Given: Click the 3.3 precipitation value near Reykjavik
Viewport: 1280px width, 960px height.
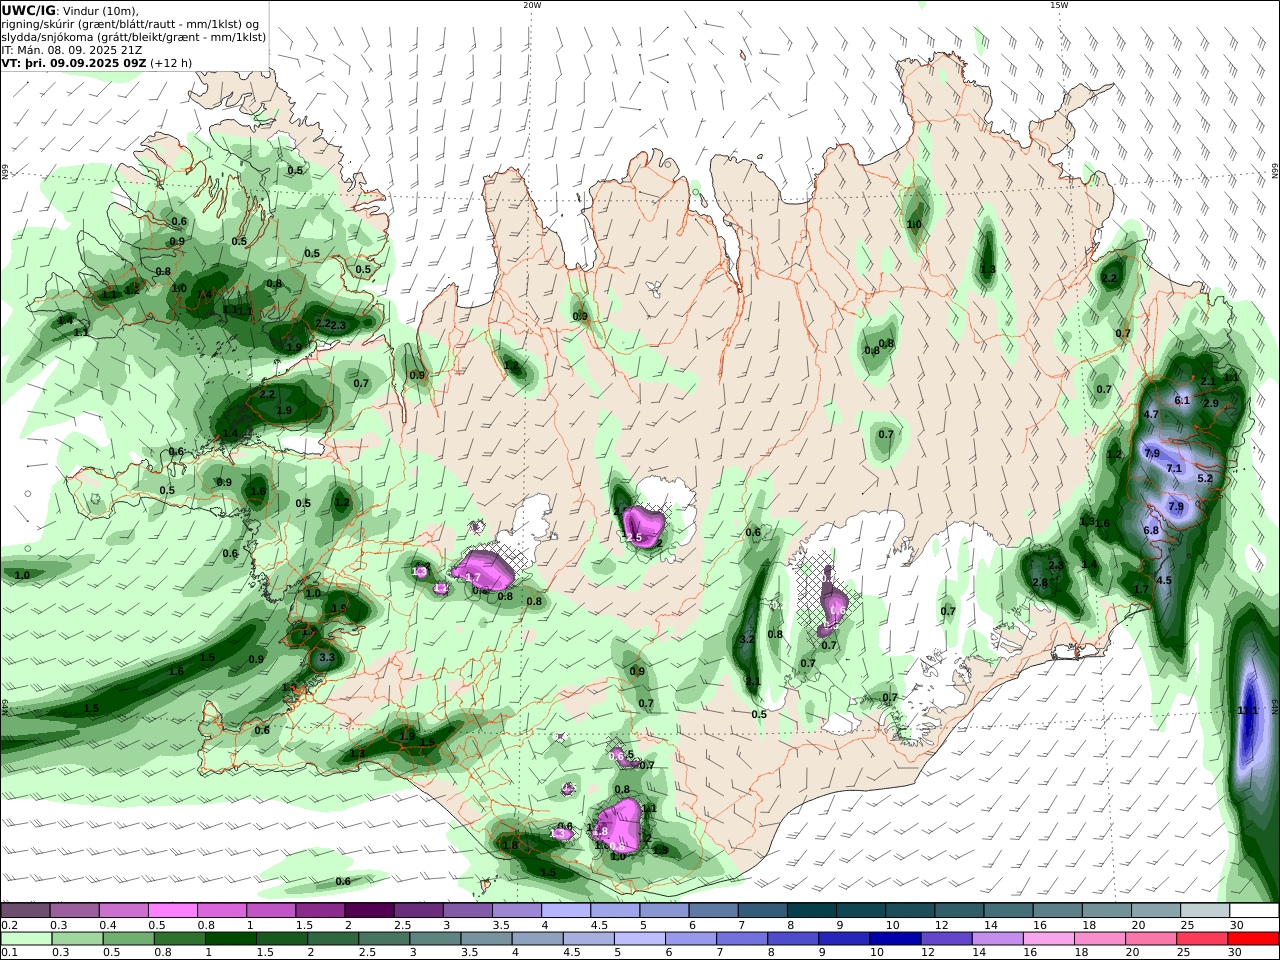Looking at the screenshot, I should coord(326,658).
